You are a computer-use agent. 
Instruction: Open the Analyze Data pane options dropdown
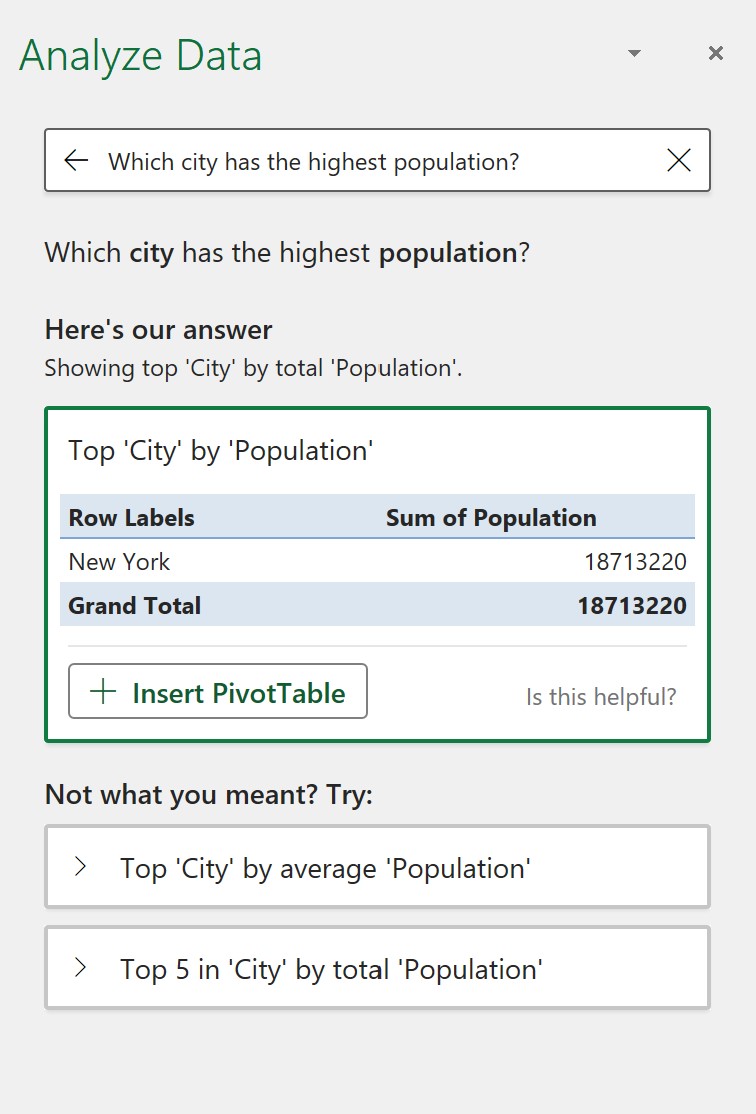[634, 53]
